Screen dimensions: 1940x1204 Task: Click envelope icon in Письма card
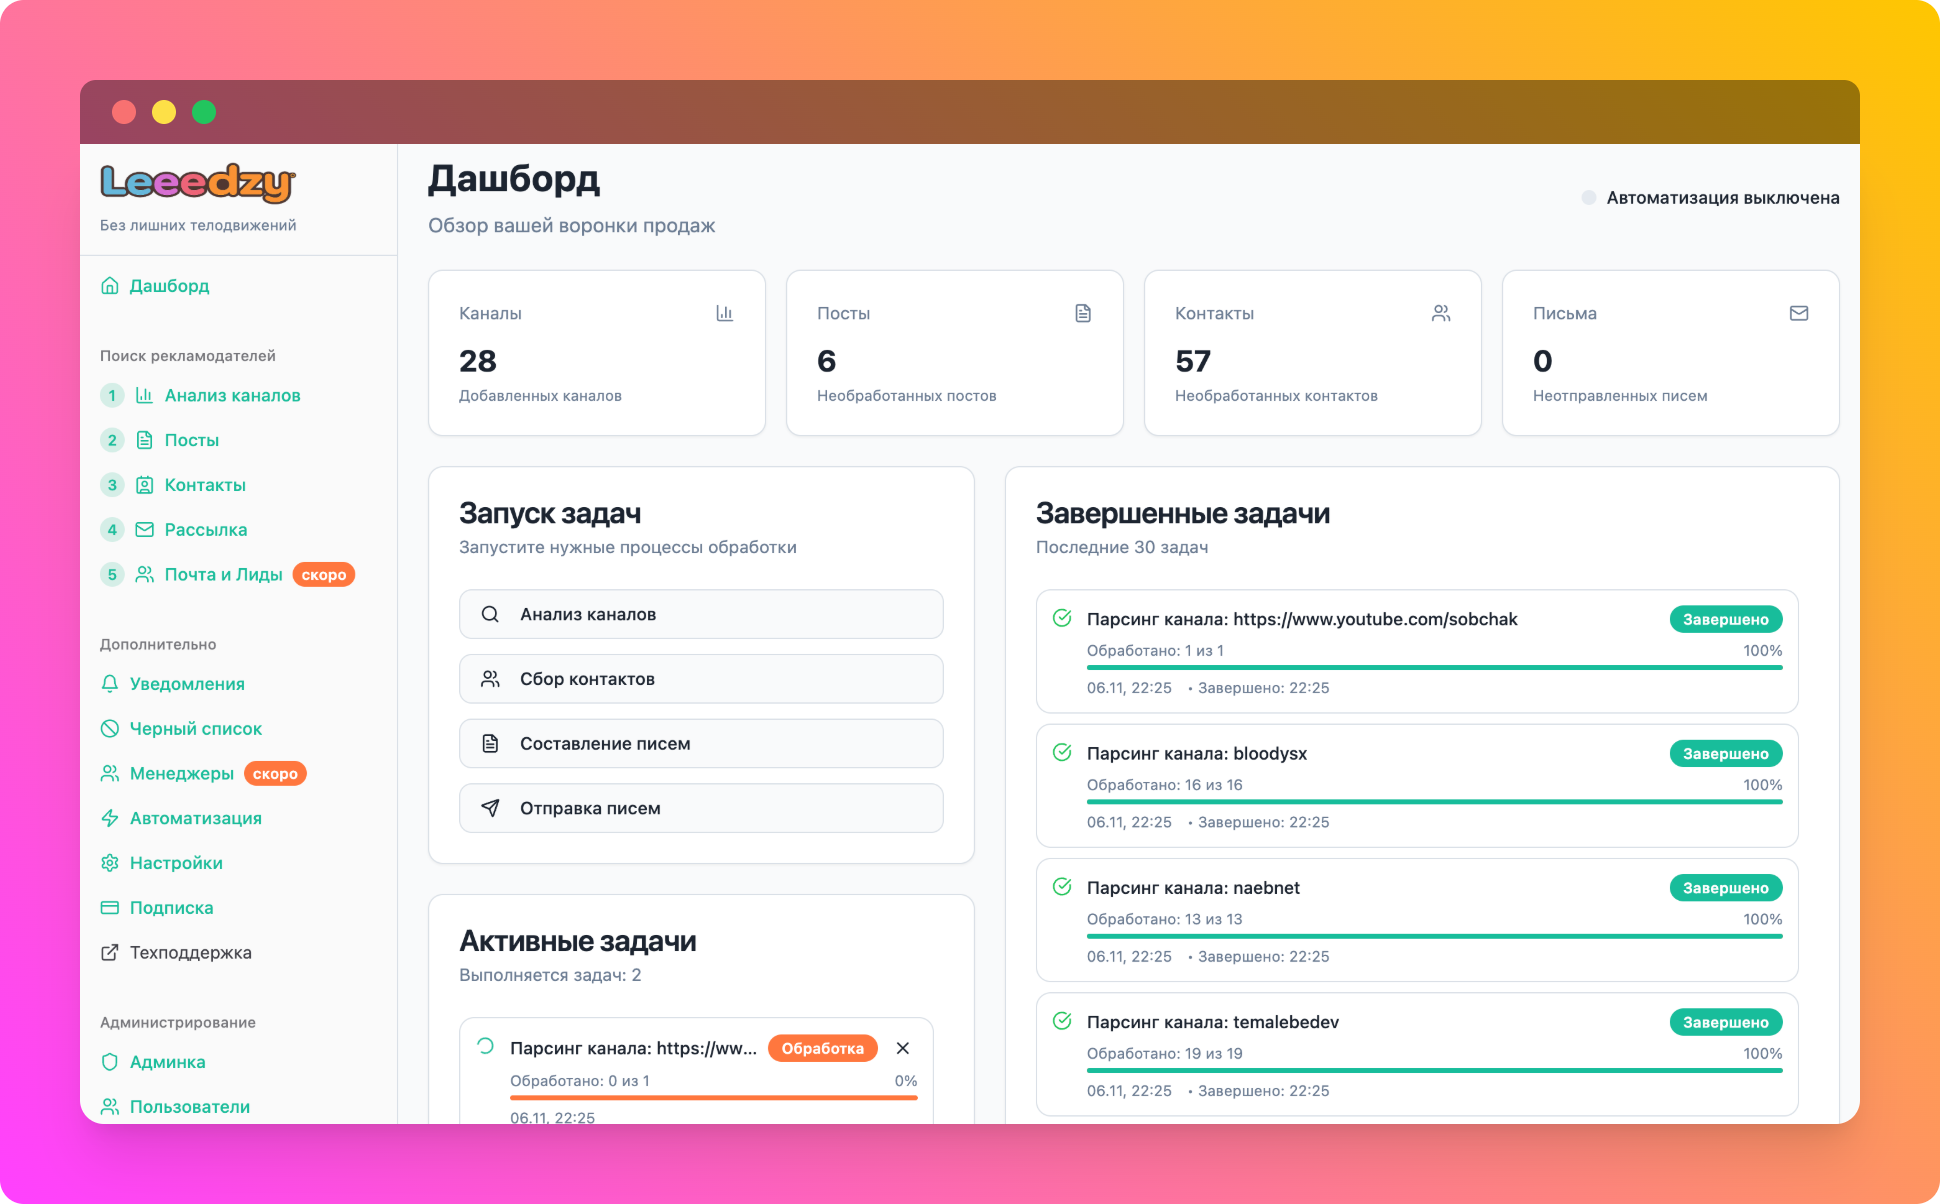(1799, 314)
